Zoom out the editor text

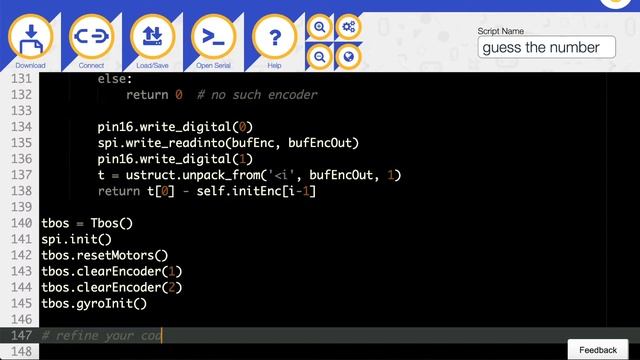click(320, 56)
